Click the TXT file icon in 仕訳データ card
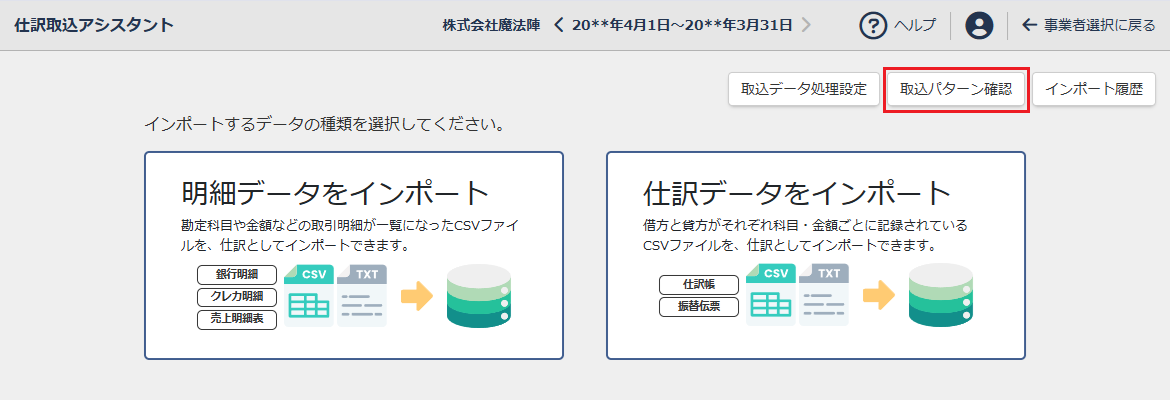Screen dimensions: 1170x400 (824, 295)
